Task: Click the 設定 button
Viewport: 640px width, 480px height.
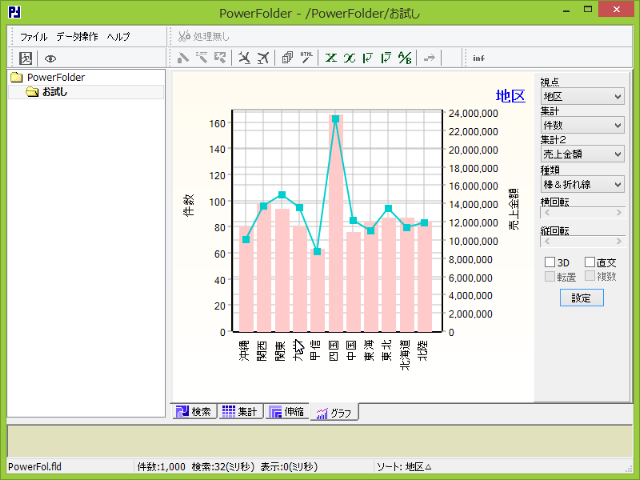Action: (582, 298)
